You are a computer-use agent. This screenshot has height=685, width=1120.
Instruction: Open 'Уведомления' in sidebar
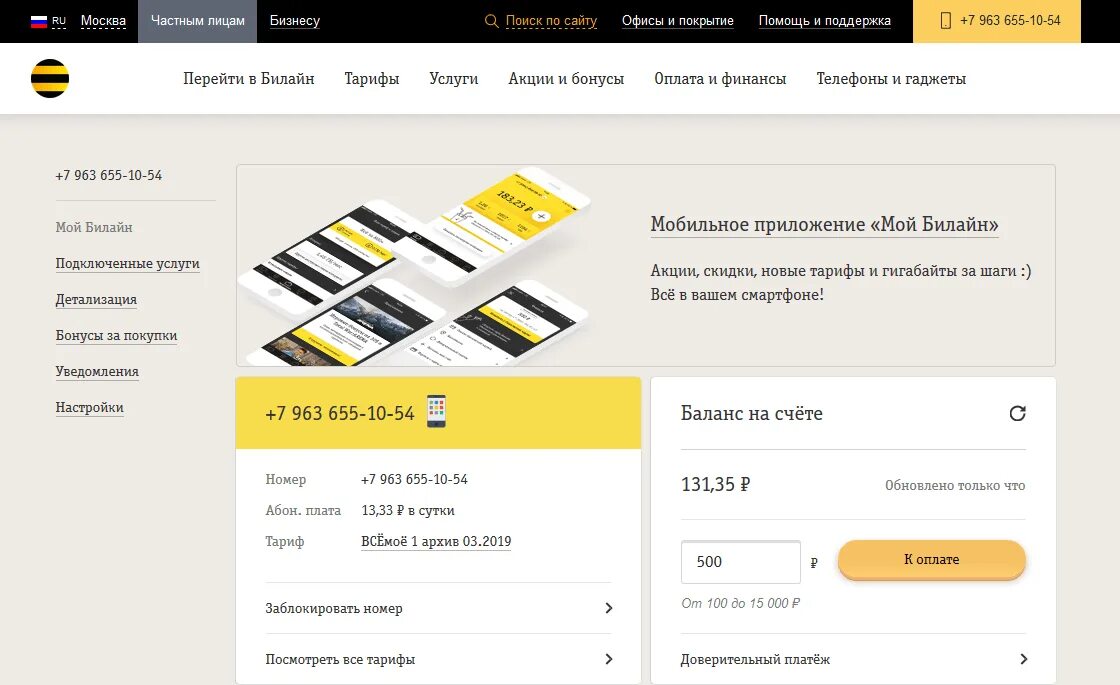point(97,371)
